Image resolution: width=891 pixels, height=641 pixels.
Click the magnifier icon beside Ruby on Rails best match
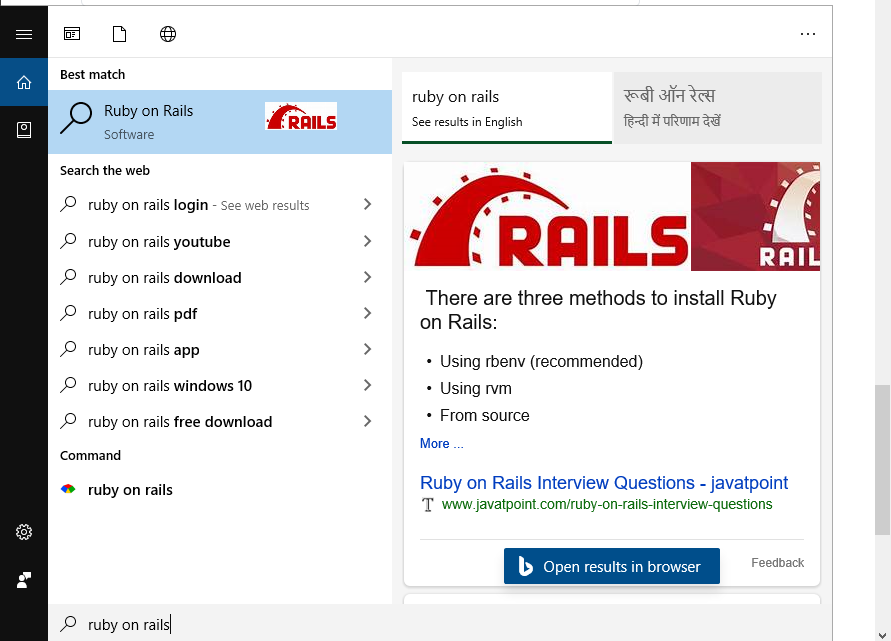click(x=76, y=118)
